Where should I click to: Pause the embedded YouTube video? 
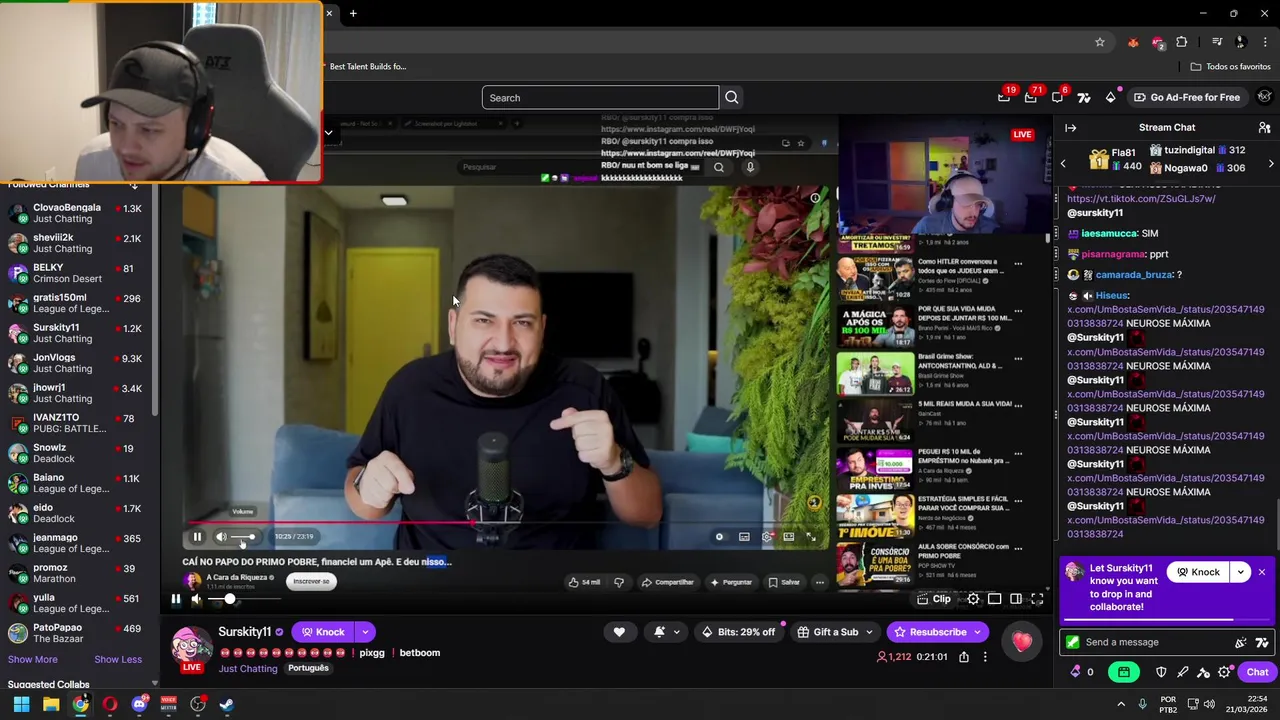point(197,537)
